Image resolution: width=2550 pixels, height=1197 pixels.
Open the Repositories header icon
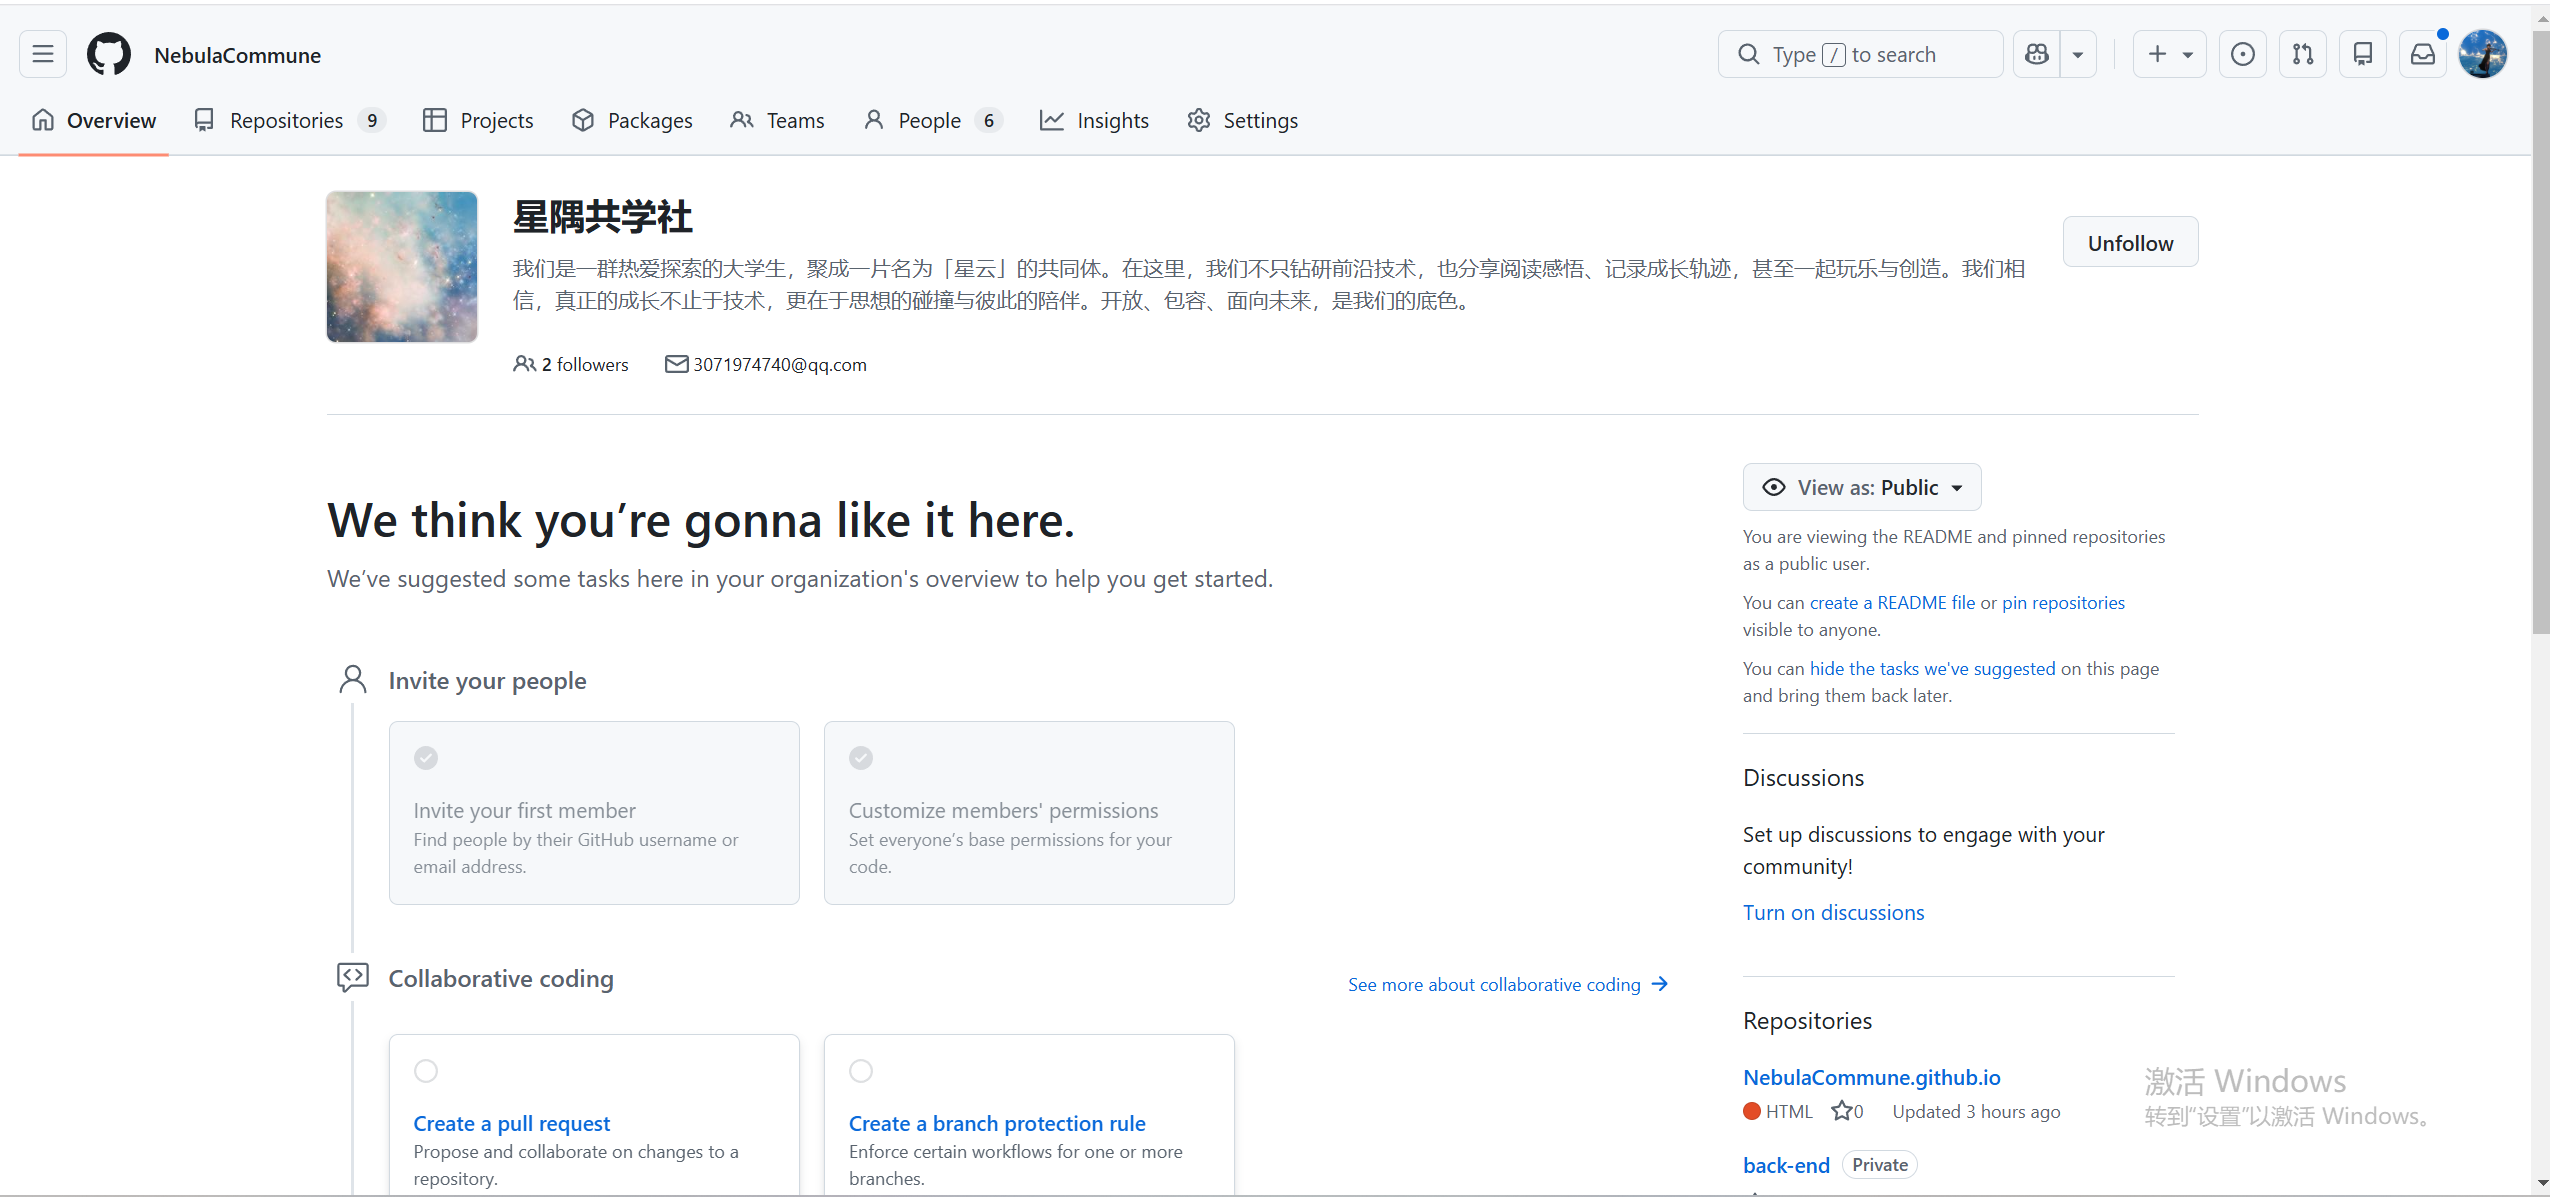tap(2362, 54)
